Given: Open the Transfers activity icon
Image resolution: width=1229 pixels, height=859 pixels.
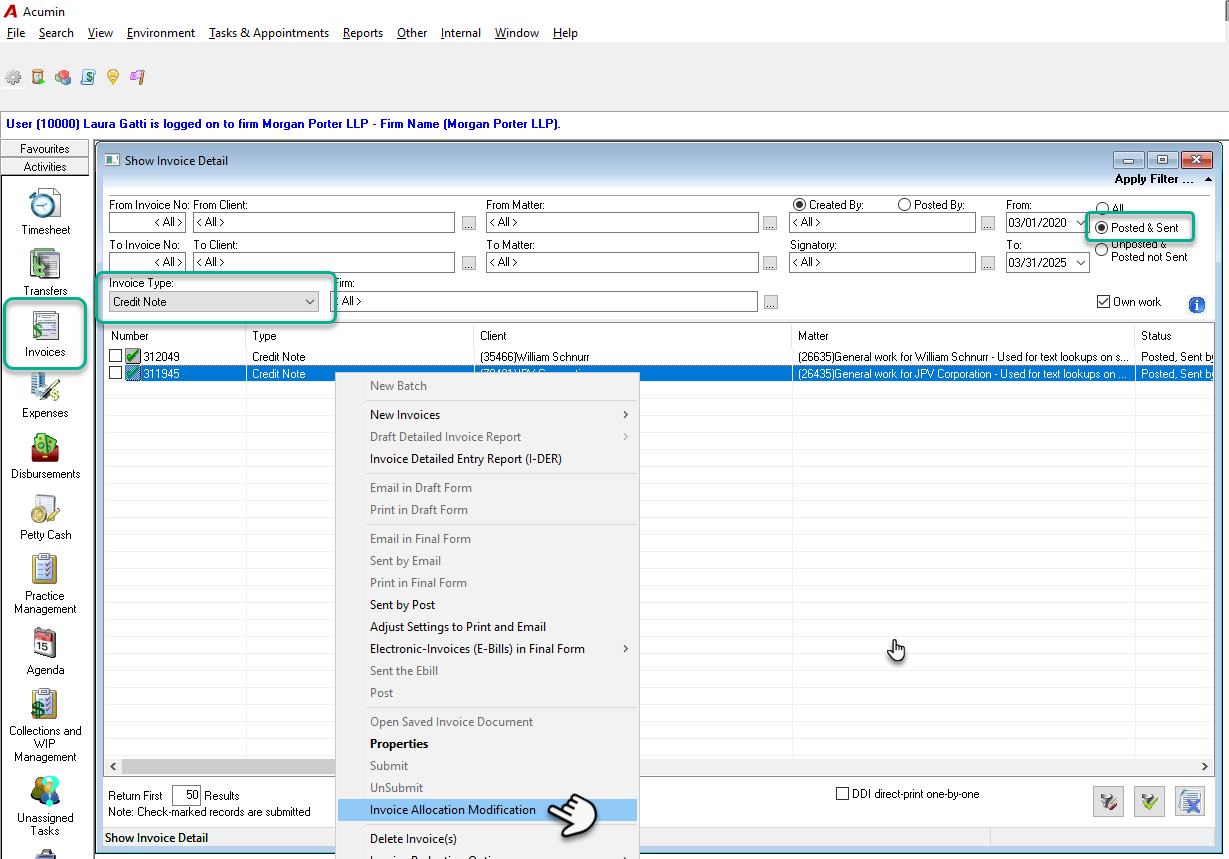Looking at the screenshot, I should tap(45, 265).
